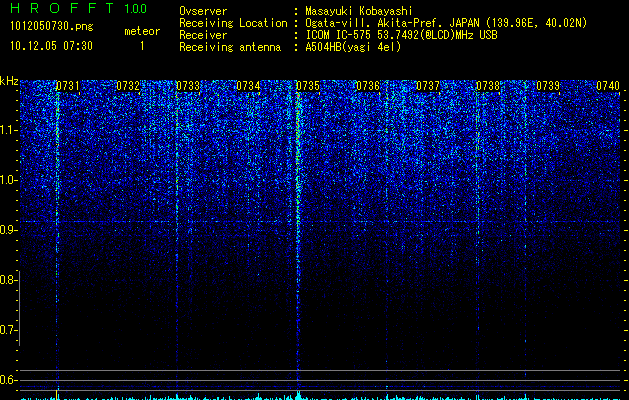The image size is (629, 400).
Task: Click the filename 1012050730.png
Action: coord(52,27)
